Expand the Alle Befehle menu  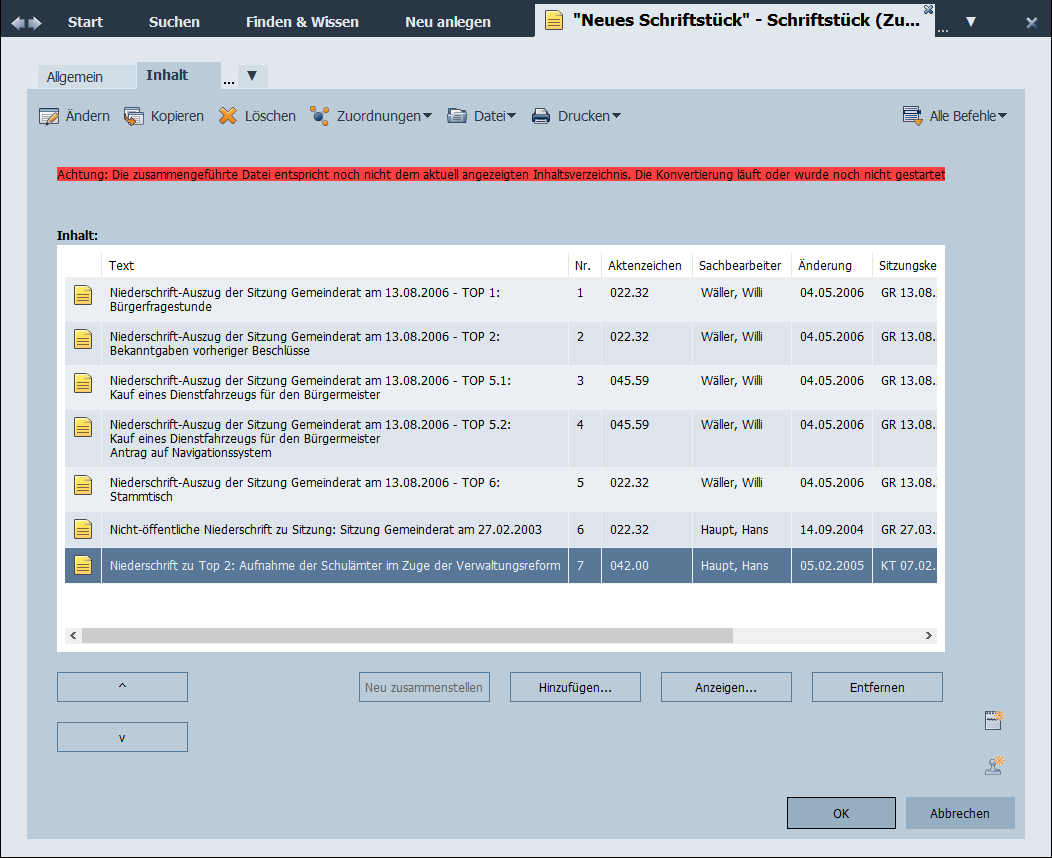[954, 116]
